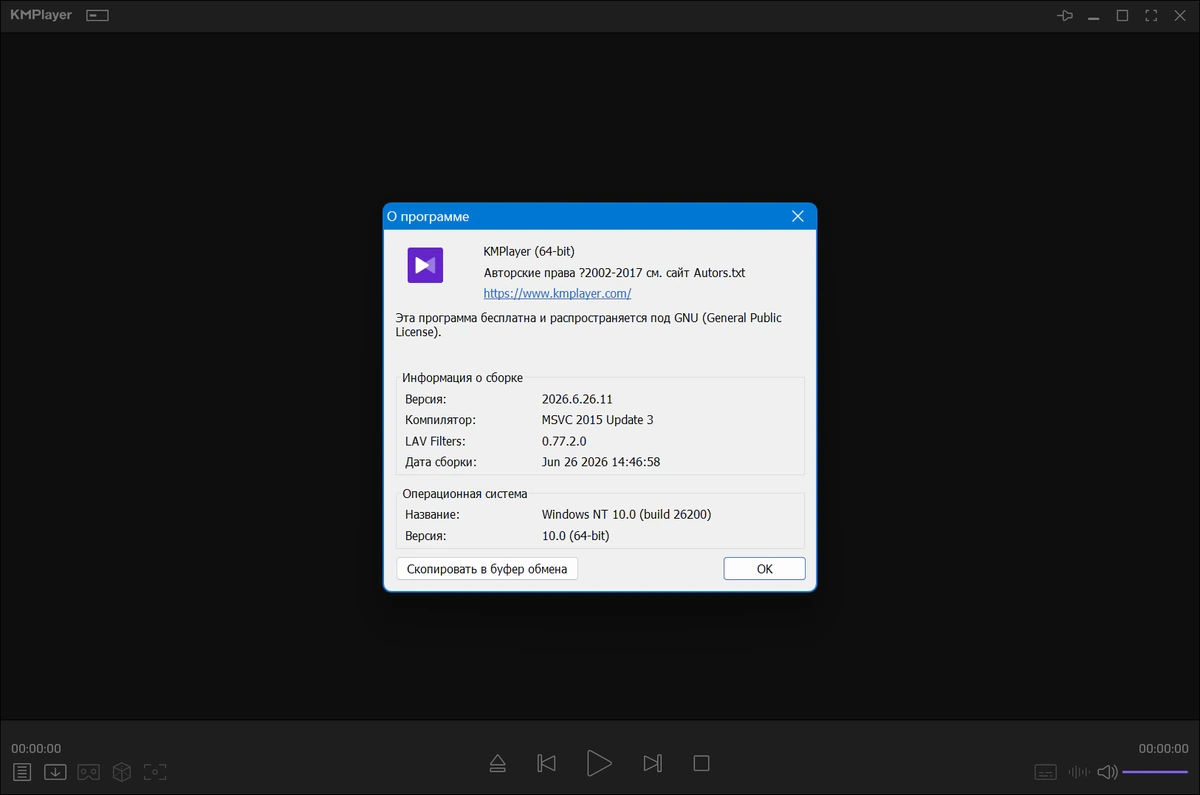Click Скопировать в буфер обмена button
The width and height of the screenshot is (1200, 795).
point(487,569)
